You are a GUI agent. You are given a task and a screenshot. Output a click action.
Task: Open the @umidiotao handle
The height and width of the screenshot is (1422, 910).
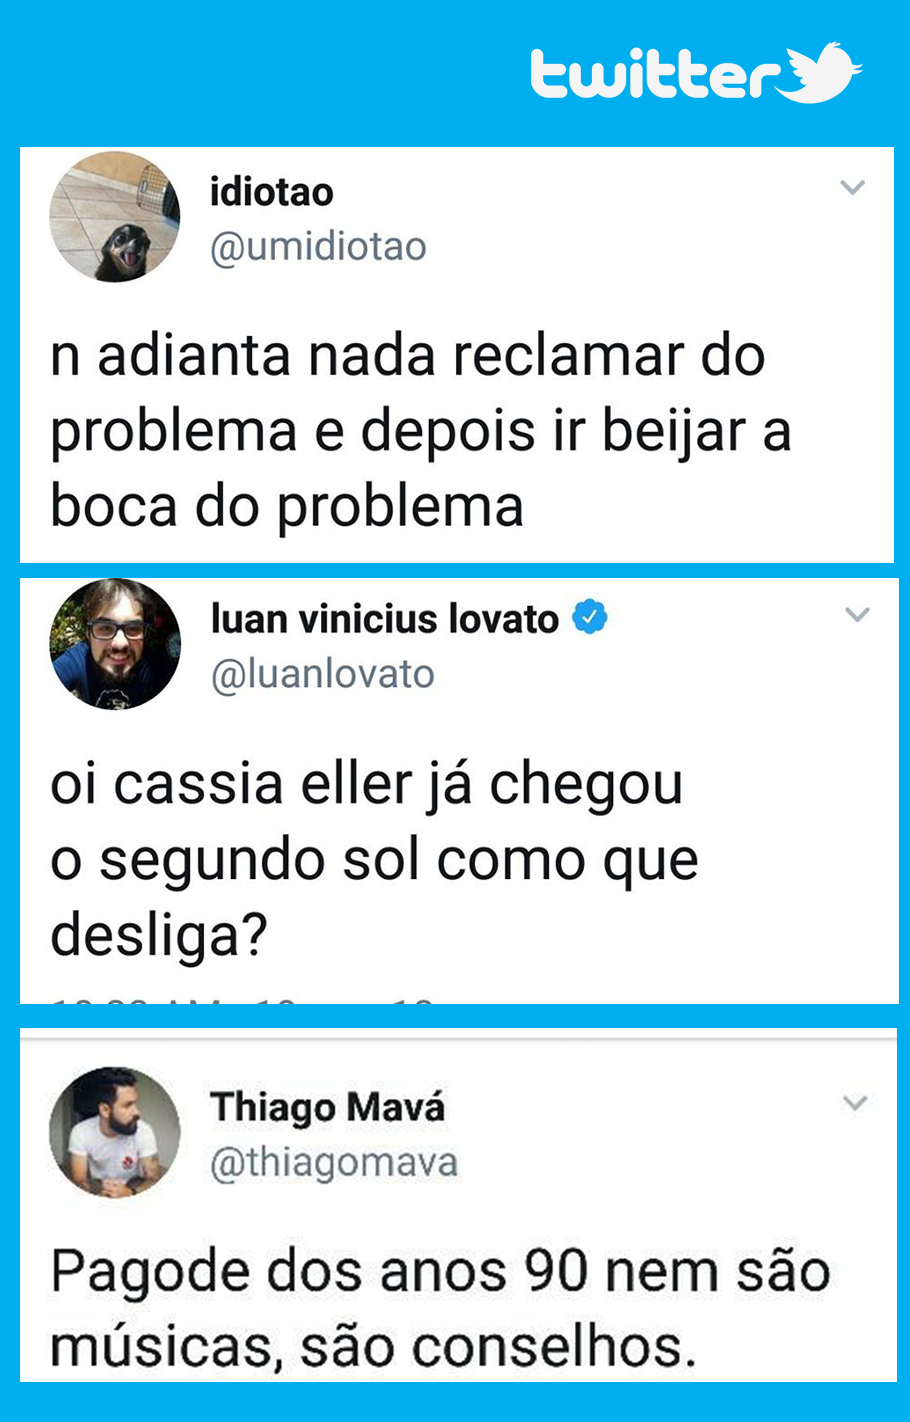318,247
